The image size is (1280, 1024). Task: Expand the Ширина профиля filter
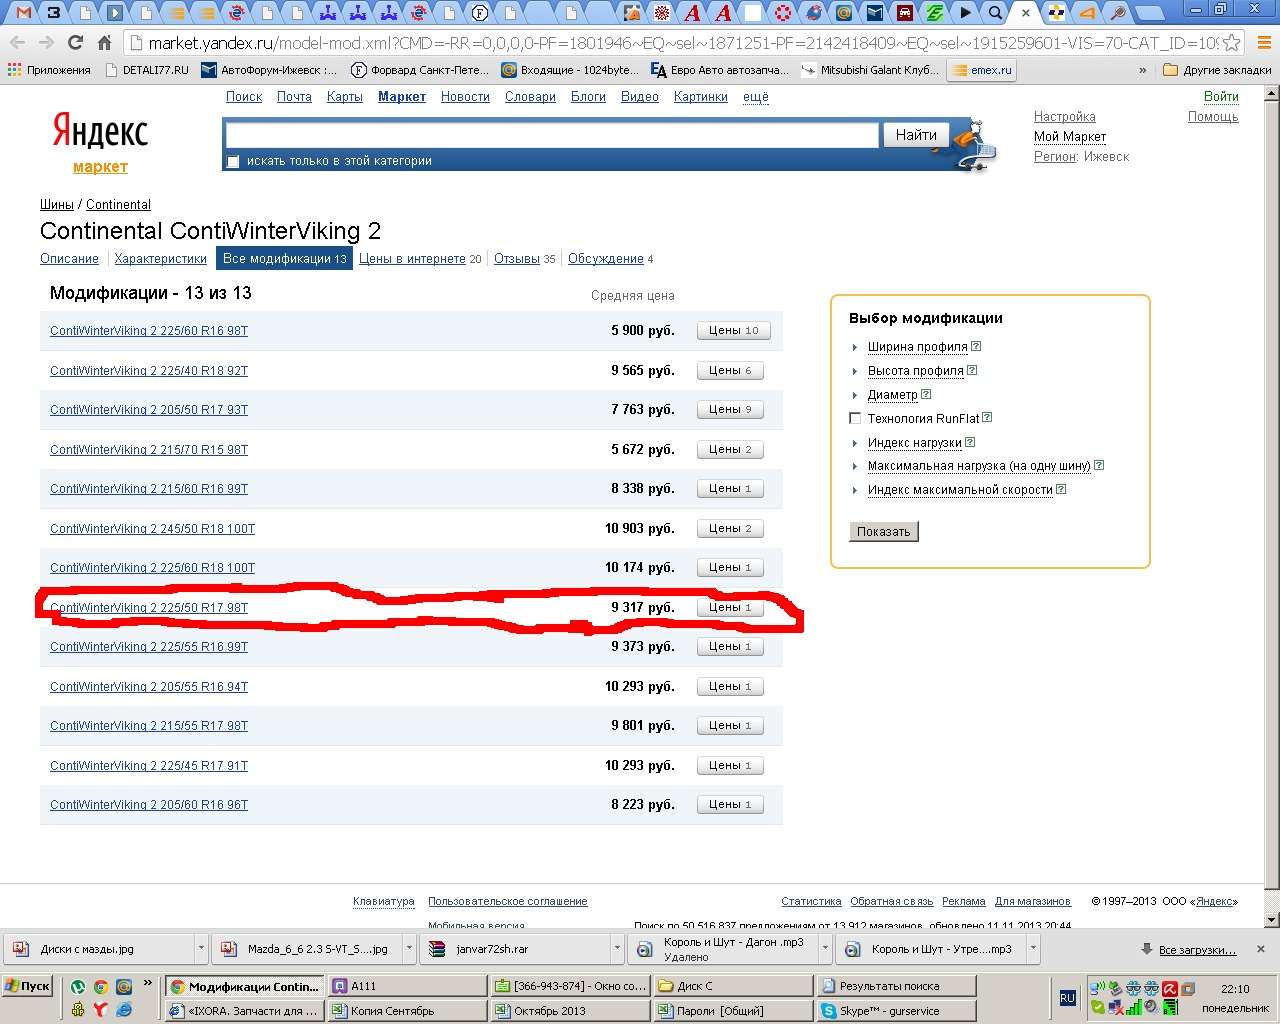tap(855, 348)
